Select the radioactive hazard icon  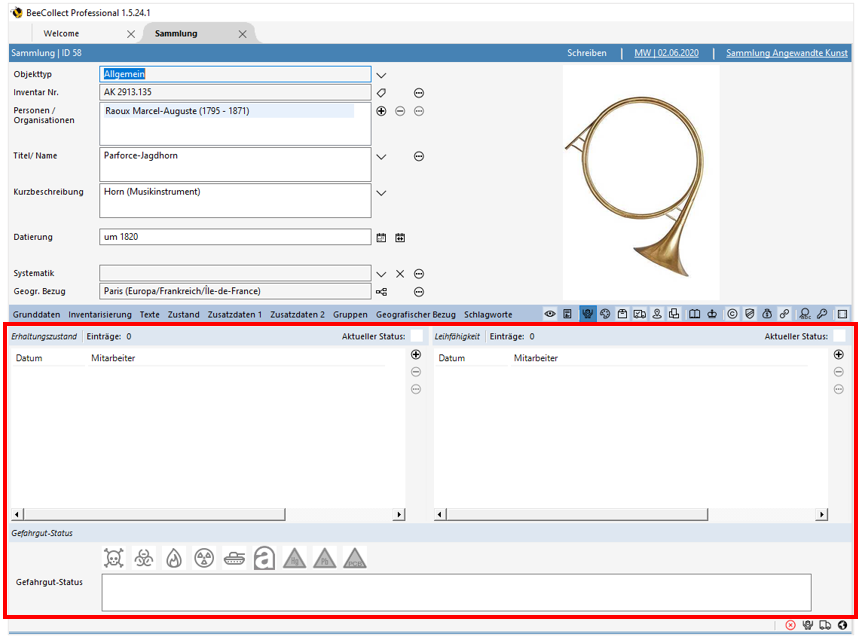[204, 558]
